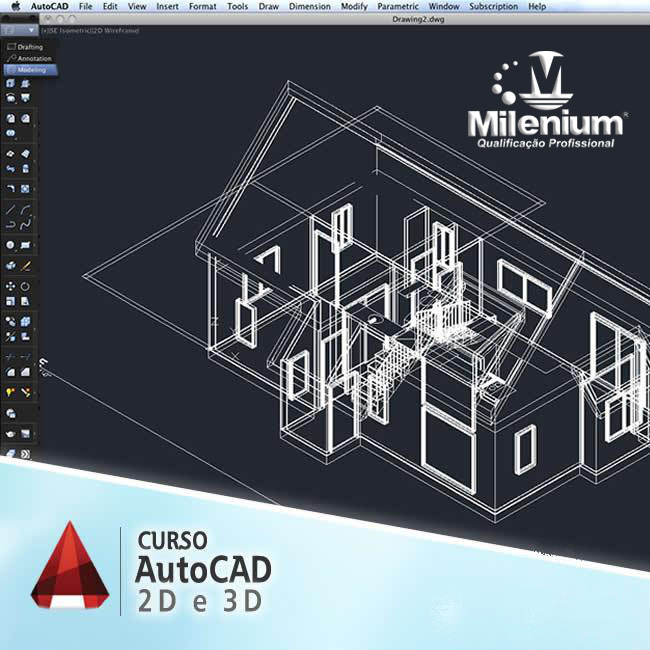Select the highlighted Modeling workspace
This screenshot has width=650, height=650.
31,70
